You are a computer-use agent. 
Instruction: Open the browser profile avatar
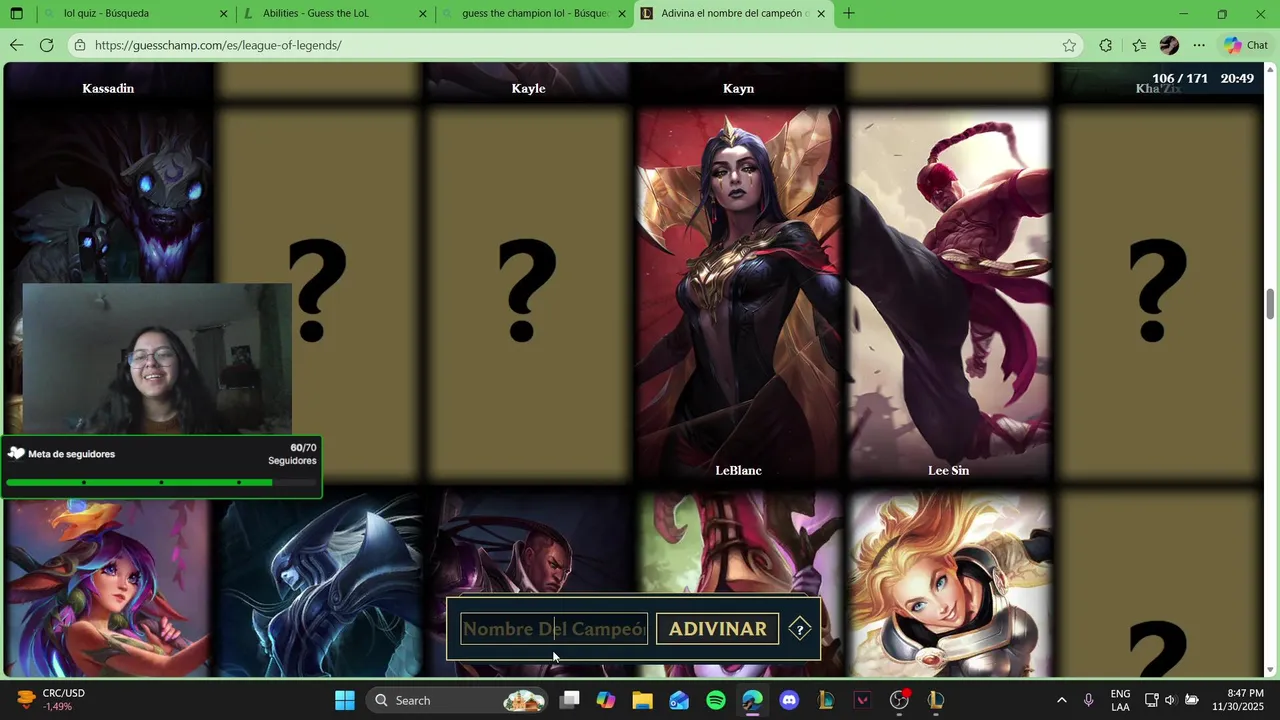(1169, 45)
